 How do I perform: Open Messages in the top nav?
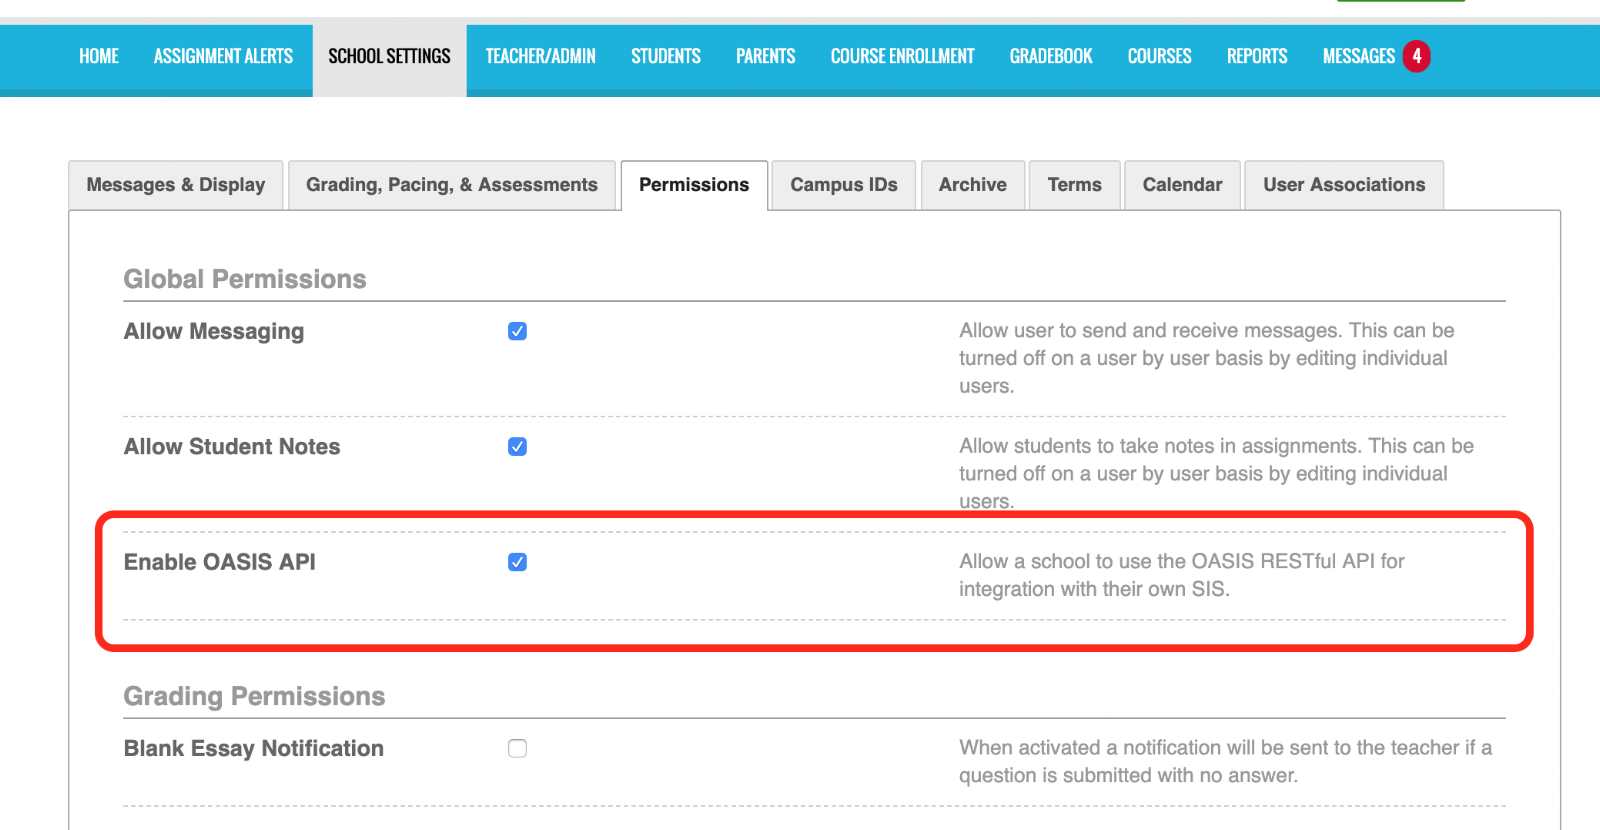tap(1358, 56)
